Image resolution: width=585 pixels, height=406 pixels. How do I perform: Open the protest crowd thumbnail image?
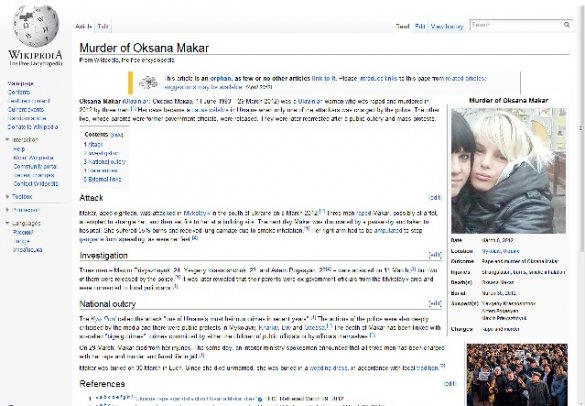(x=517, y=375)
